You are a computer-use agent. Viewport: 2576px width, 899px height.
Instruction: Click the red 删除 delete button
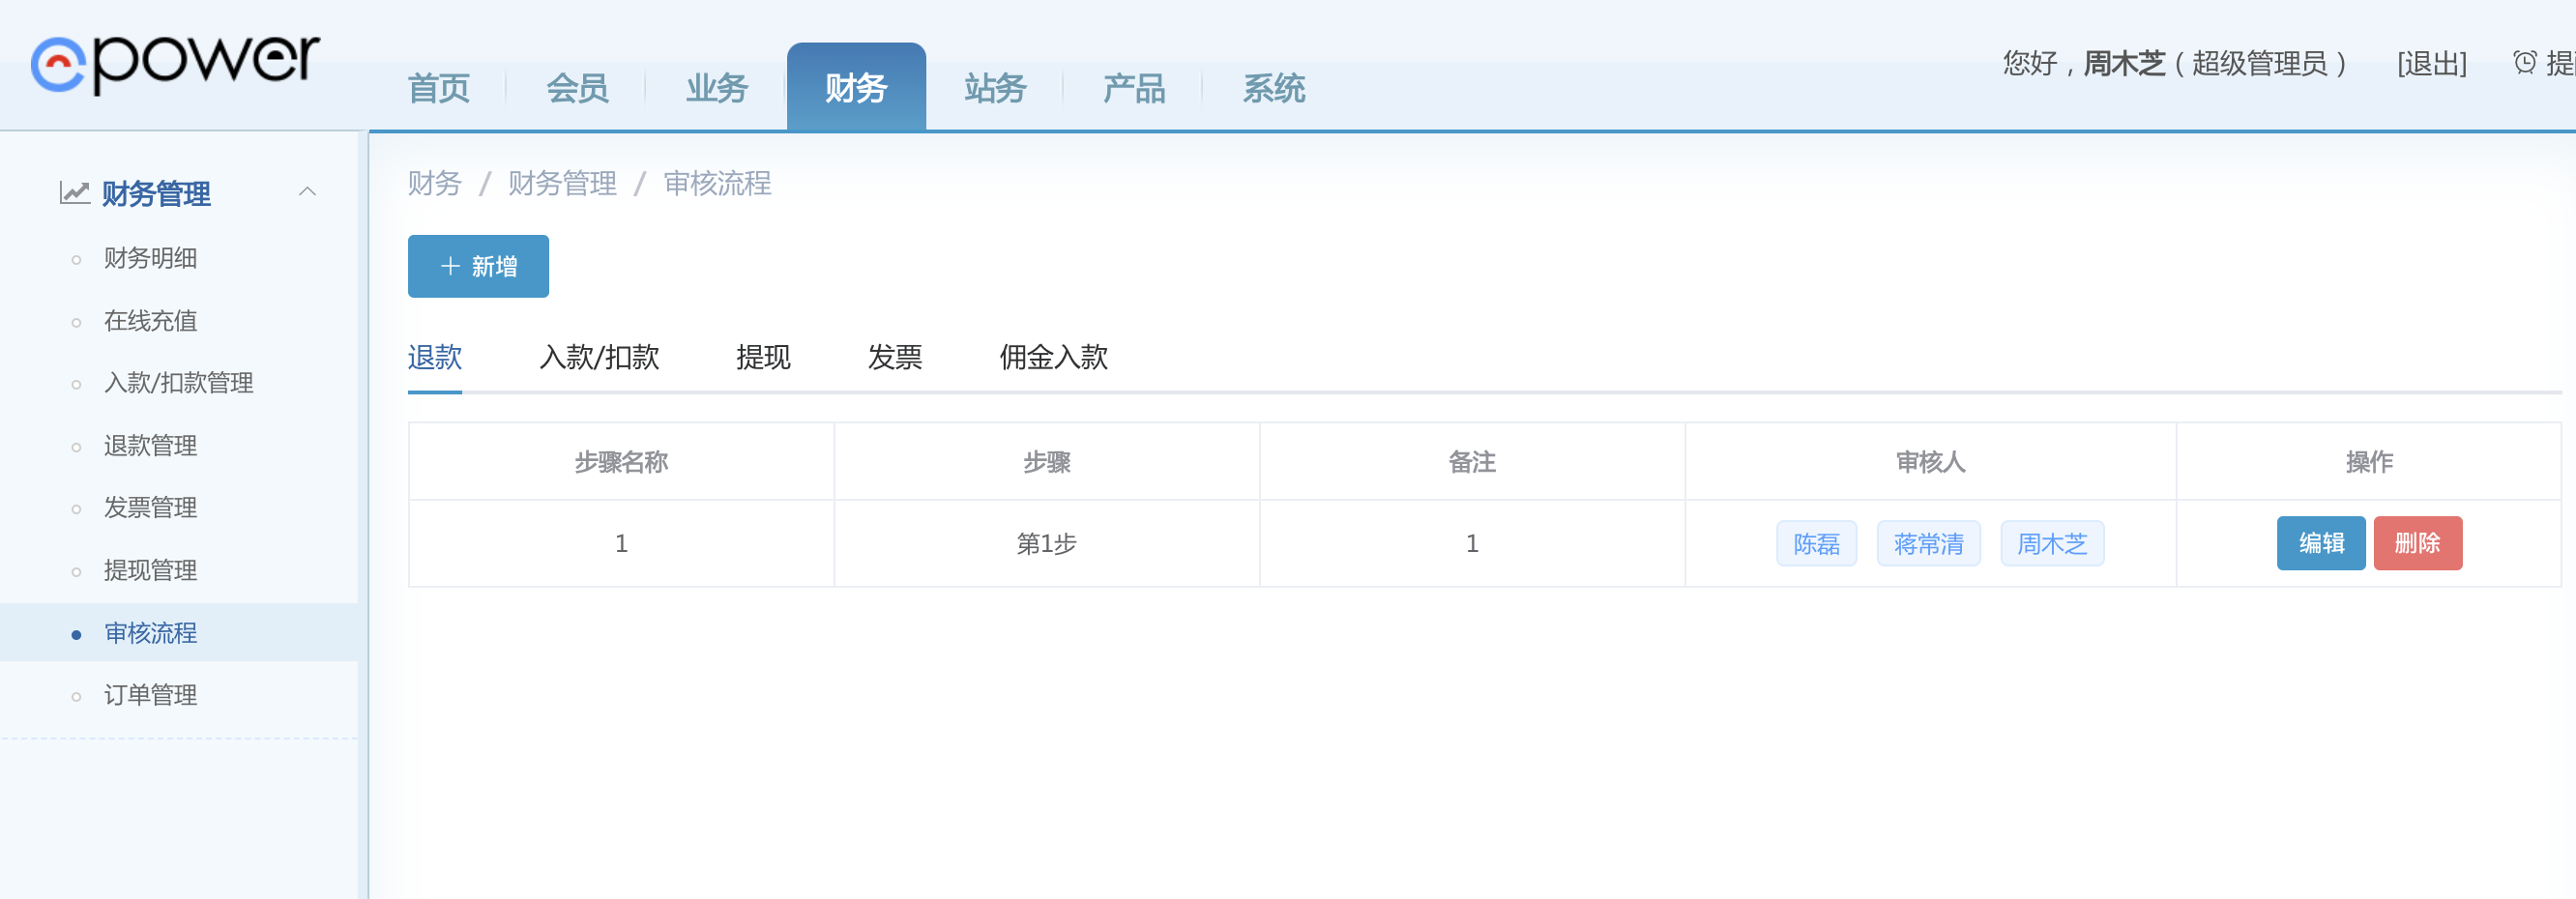pyautogui.click(x=2418, y=543)
